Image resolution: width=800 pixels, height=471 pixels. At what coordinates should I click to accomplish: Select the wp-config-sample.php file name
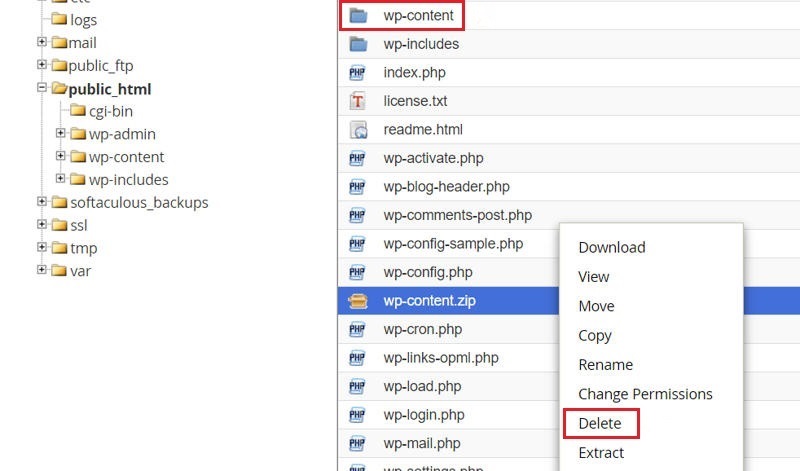point(453,244)
